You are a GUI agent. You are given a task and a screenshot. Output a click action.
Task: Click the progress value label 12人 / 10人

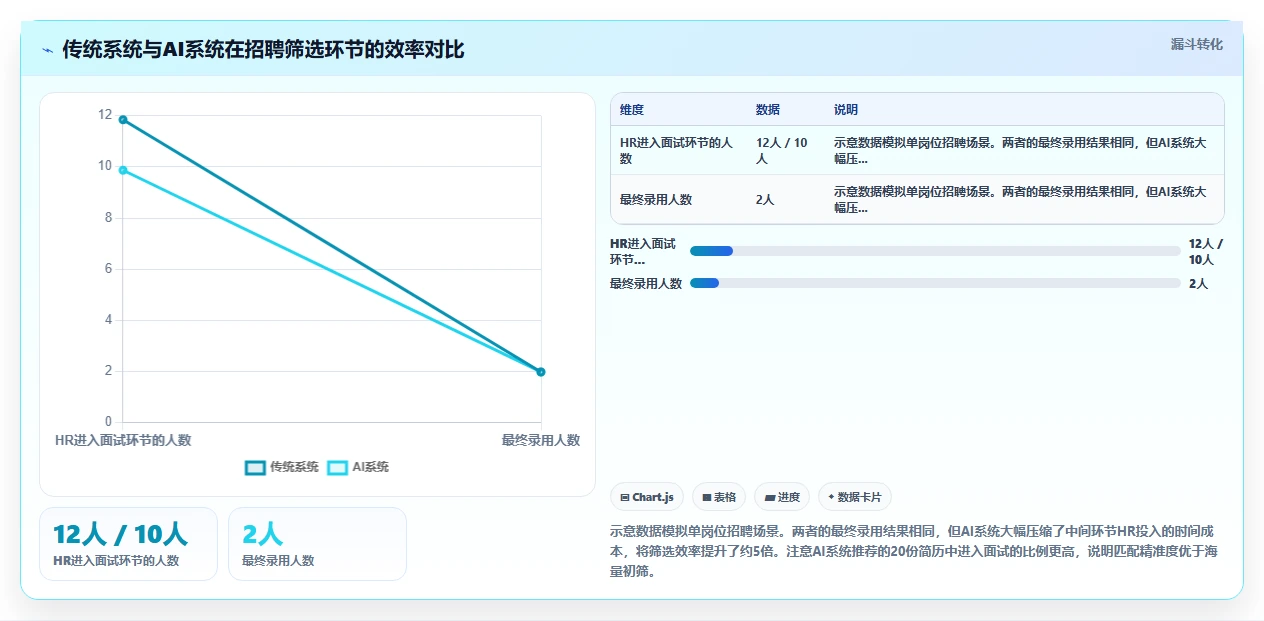click(1206, 251)
